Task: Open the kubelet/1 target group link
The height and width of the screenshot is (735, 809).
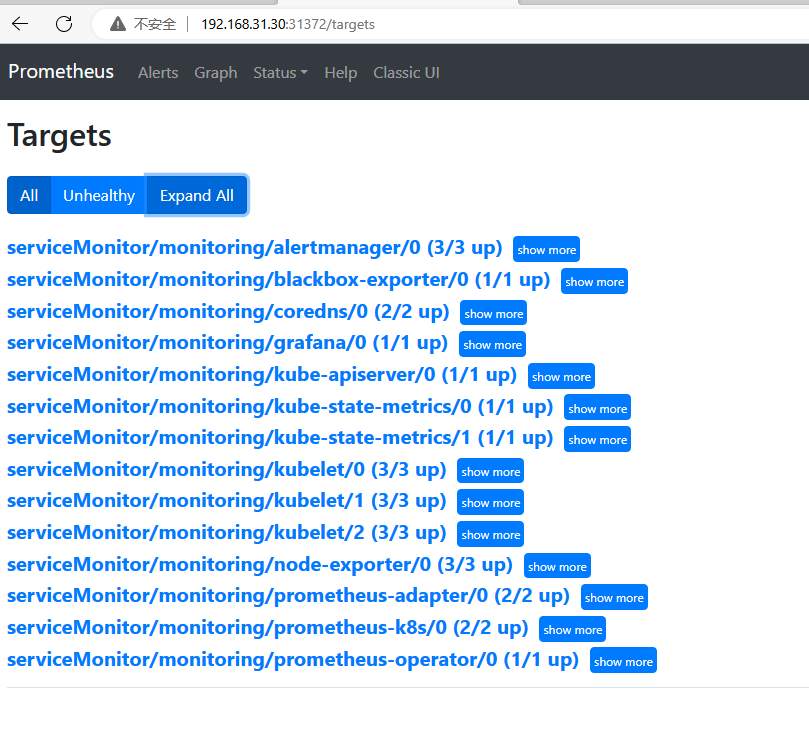Action: pyautogui.click(x=226, y=500)
